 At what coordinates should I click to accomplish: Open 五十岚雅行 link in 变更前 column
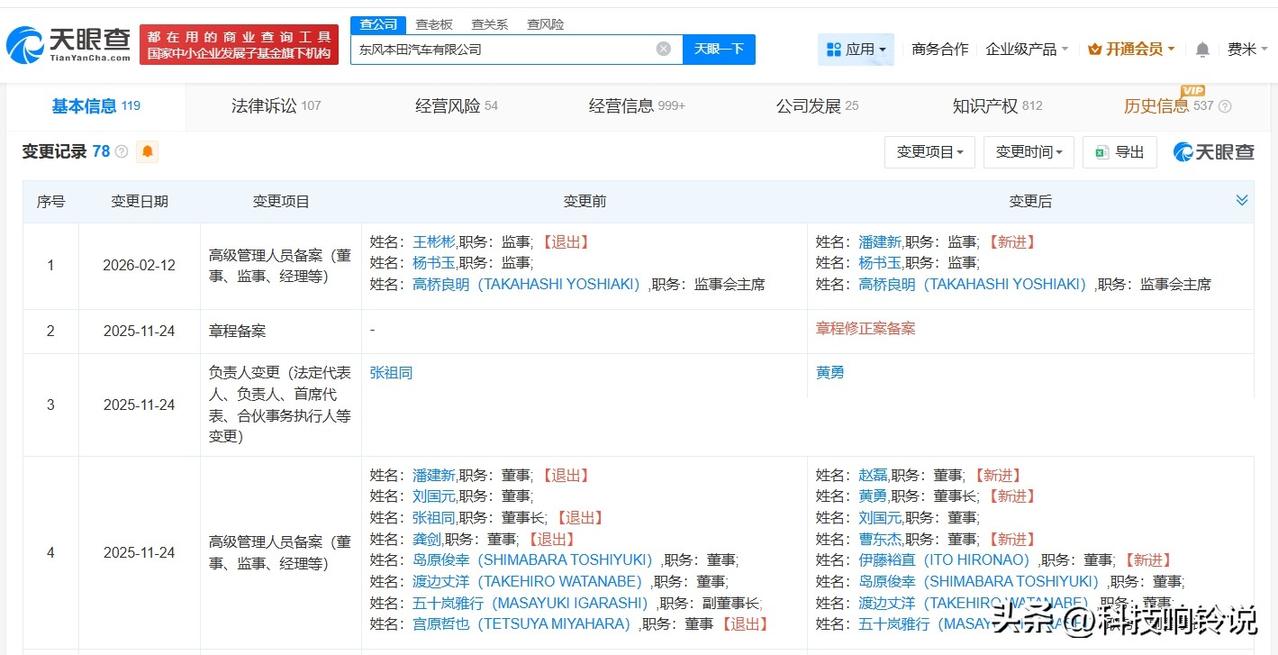click(x=533, y=603)
